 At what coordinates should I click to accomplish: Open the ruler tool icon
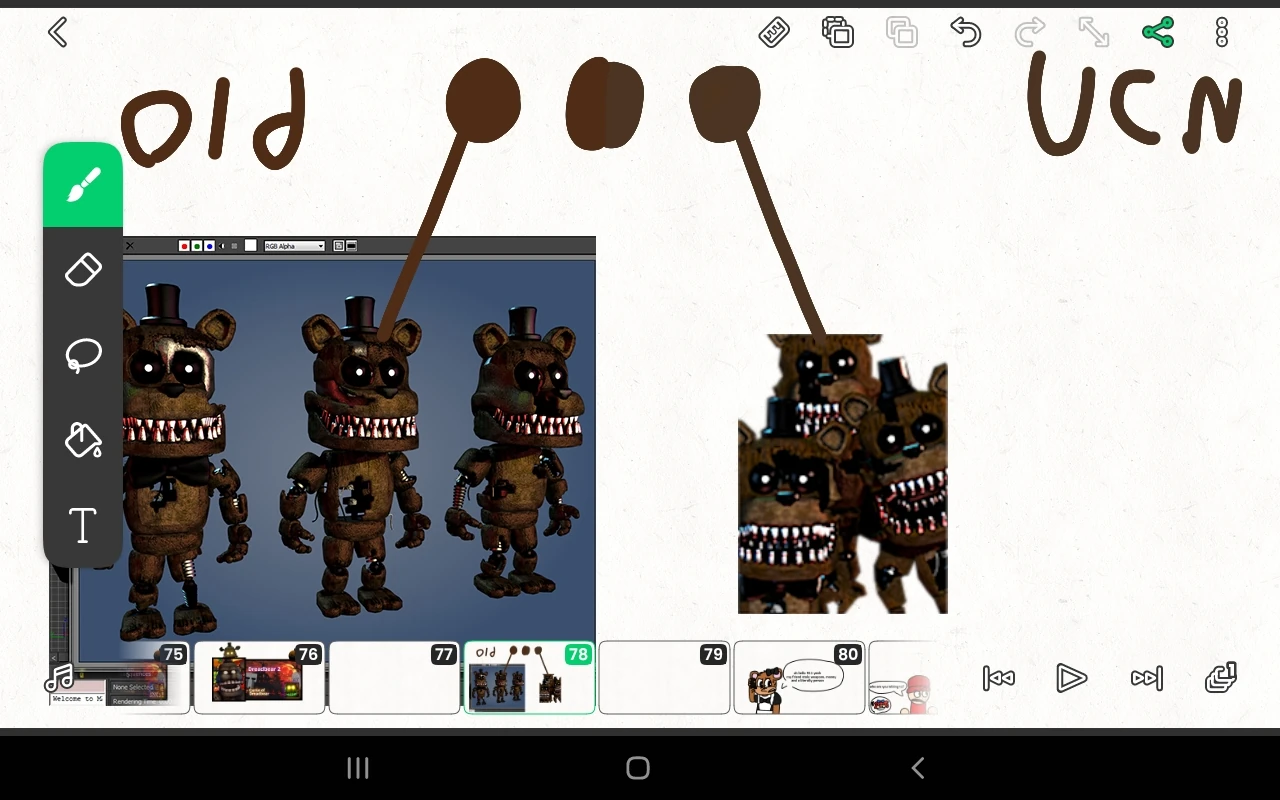[x=774, y=33]
